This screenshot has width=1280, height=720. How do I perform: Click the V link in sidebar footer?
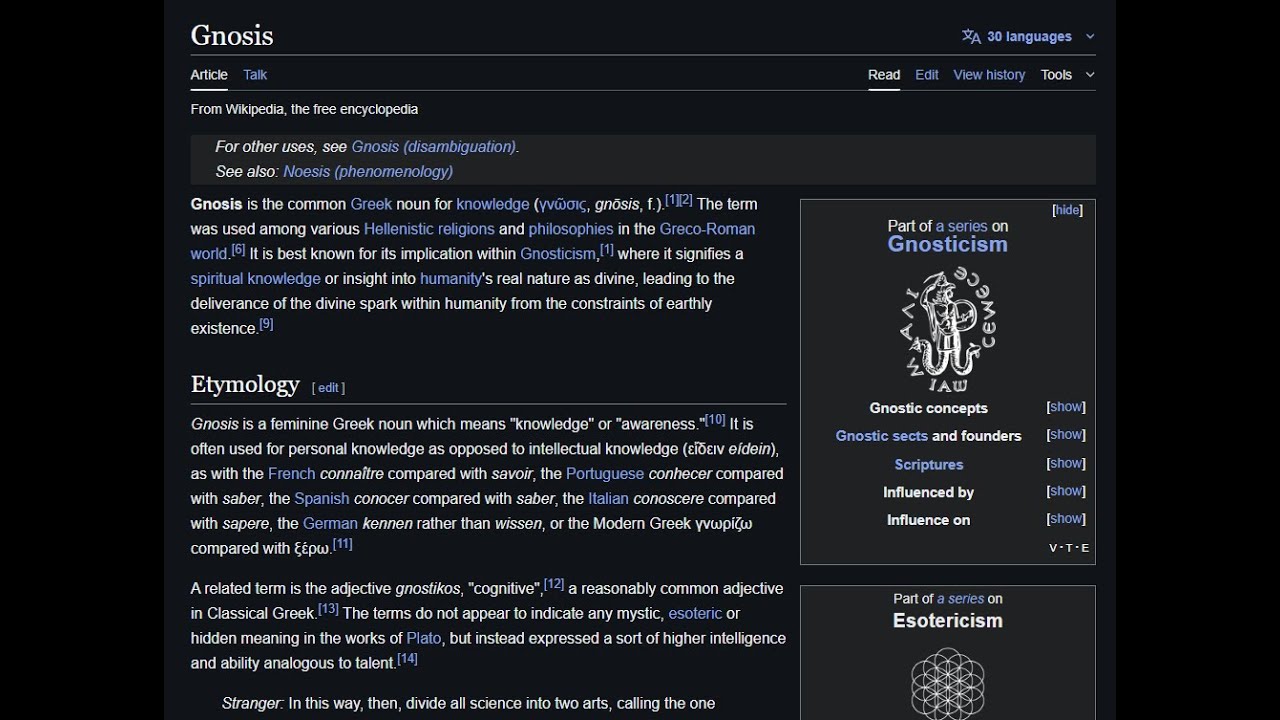1053,548
